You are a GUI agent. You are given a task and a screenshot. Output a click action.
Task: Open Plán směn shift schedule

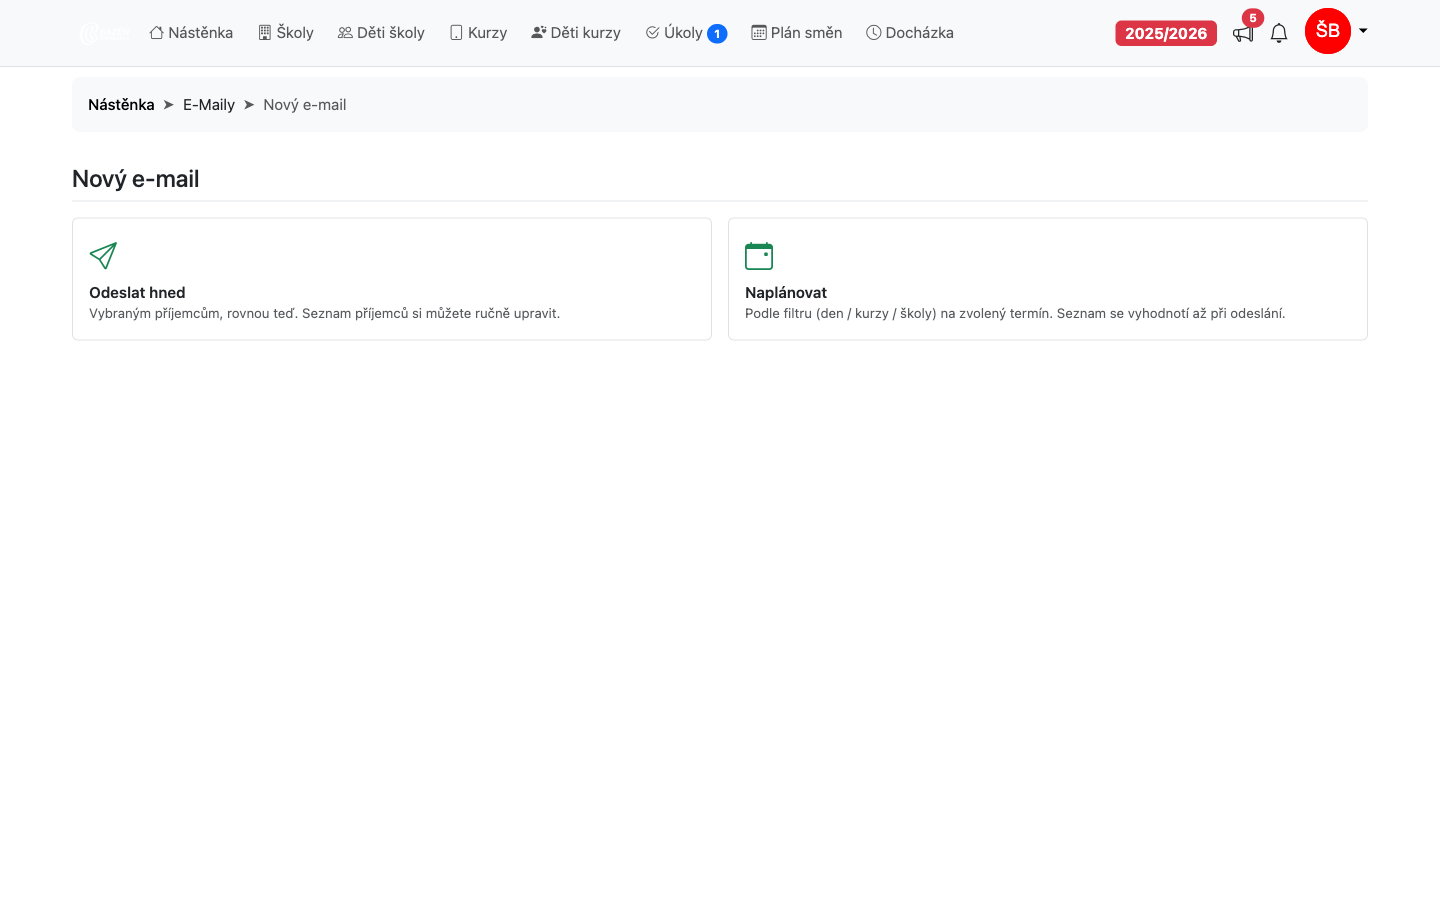pos(797,33)
